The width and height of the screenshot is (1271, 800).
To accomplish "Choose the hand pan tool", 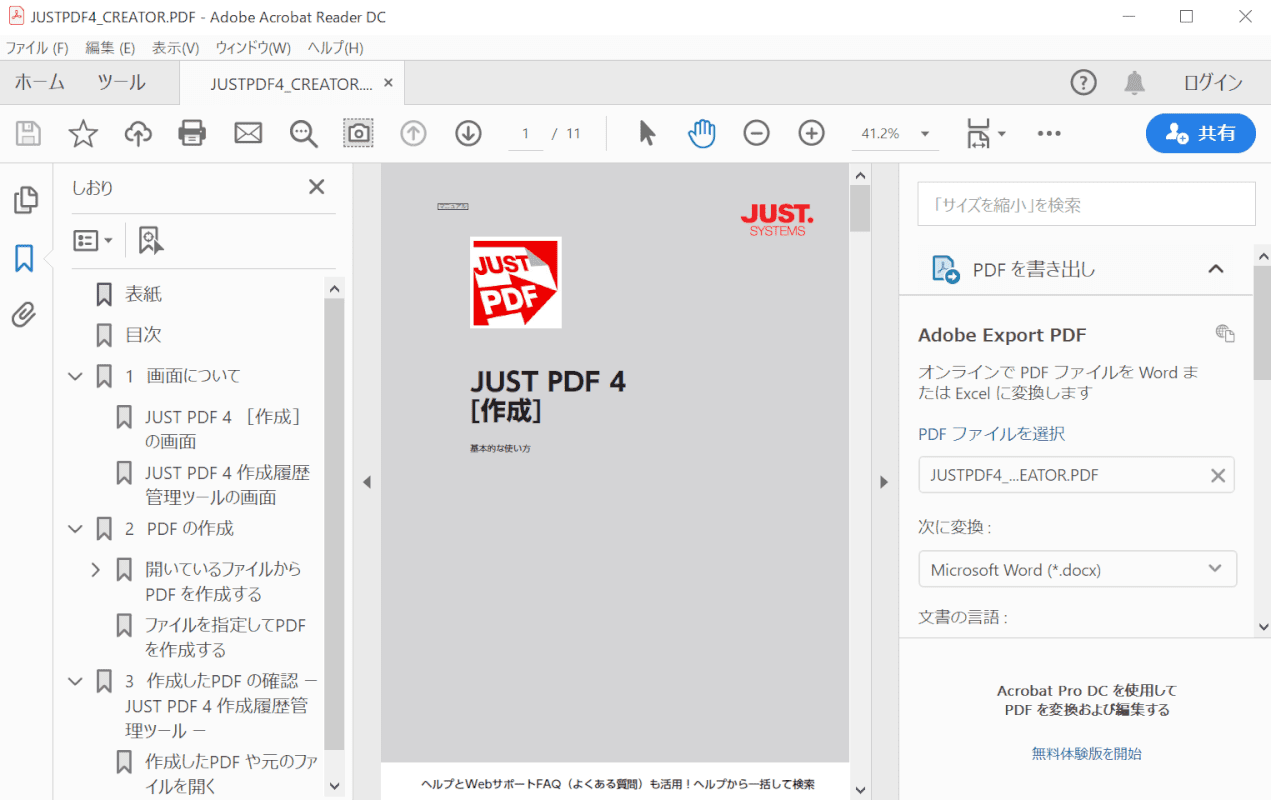I will click(x=702, y=133).
